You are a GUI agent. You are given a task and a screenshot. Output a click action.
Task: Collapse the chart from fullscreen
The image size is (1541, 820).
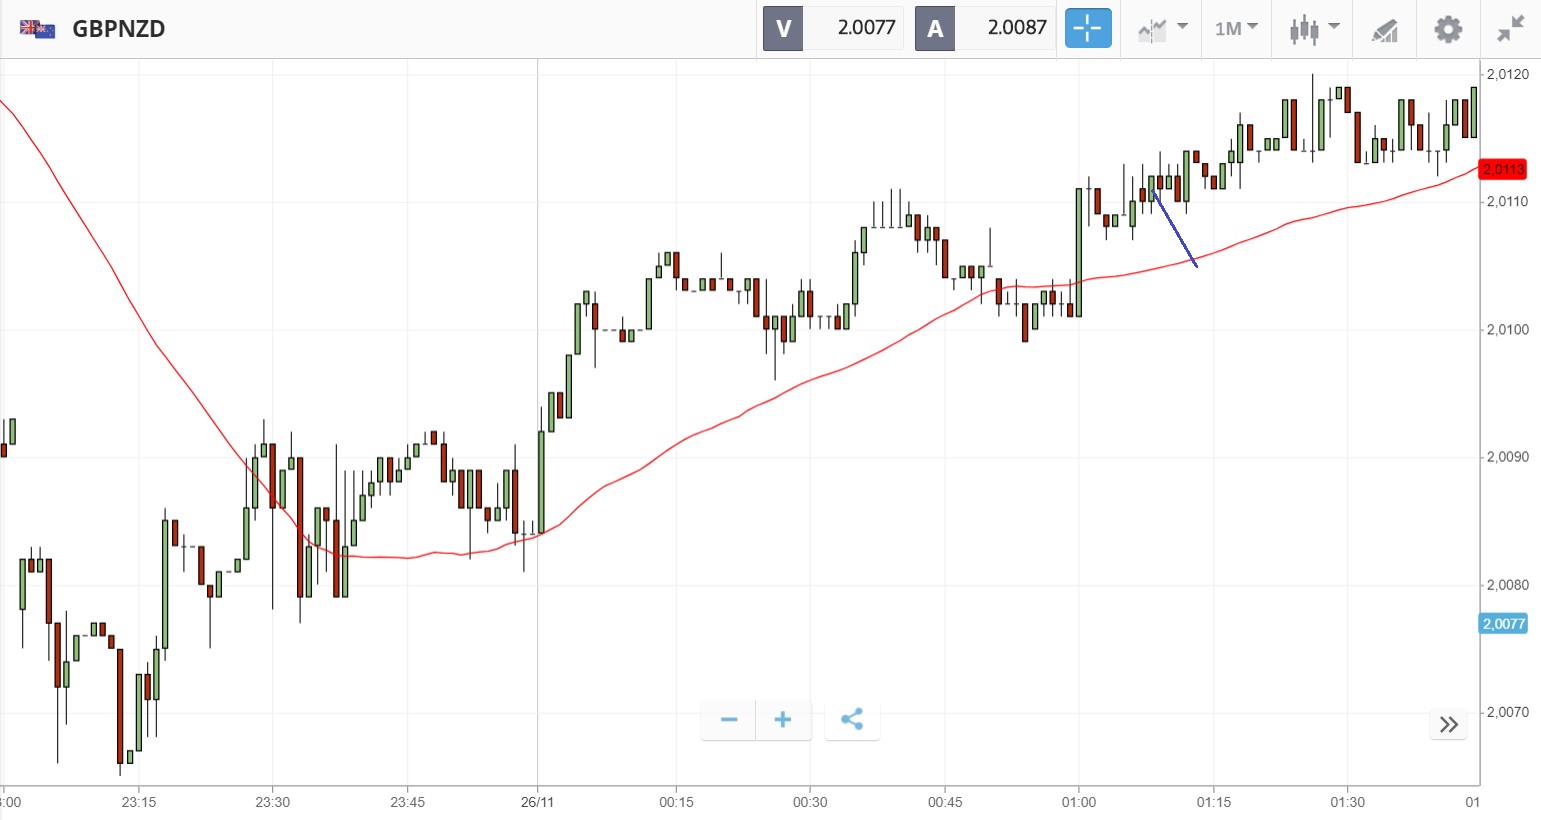pos(1510,28)
